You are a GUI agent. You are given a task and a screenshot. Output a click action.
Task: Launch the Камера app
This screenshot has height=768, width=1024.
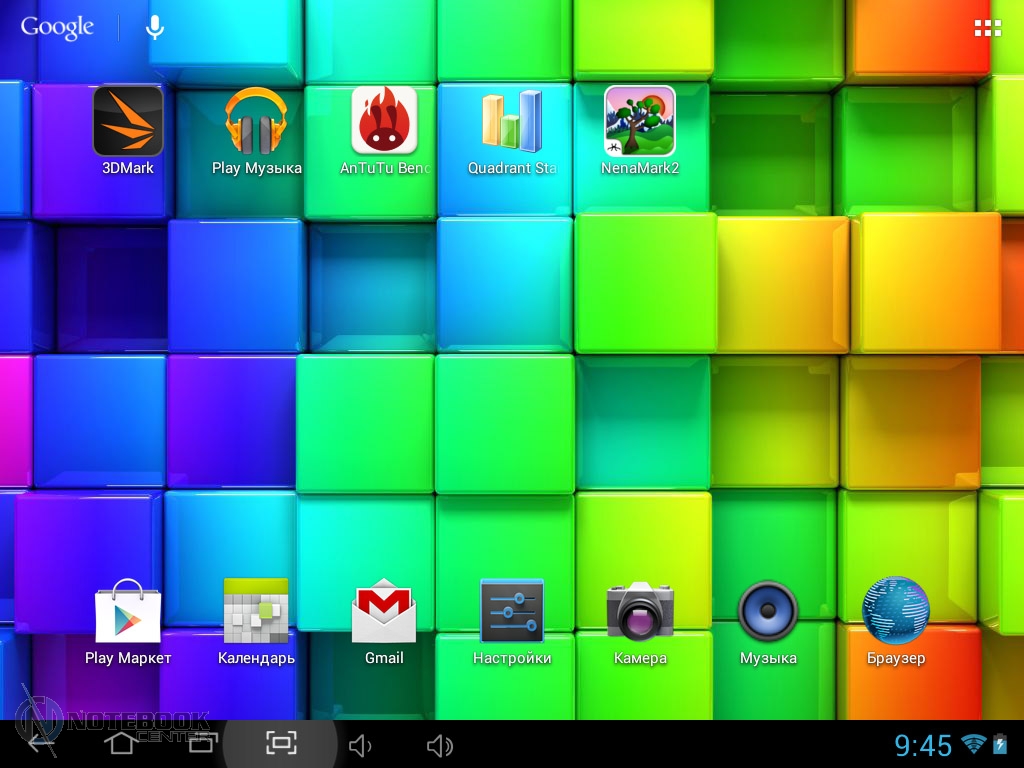point(640,612)
